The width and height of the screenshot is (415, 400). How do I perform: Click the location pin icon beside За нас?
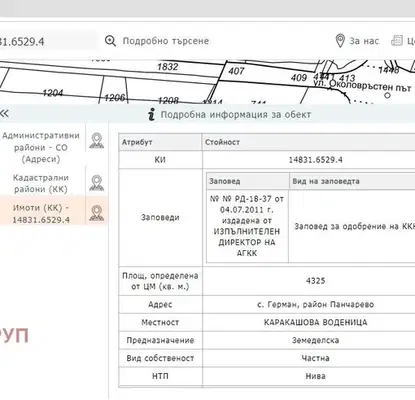pos(339,41)
